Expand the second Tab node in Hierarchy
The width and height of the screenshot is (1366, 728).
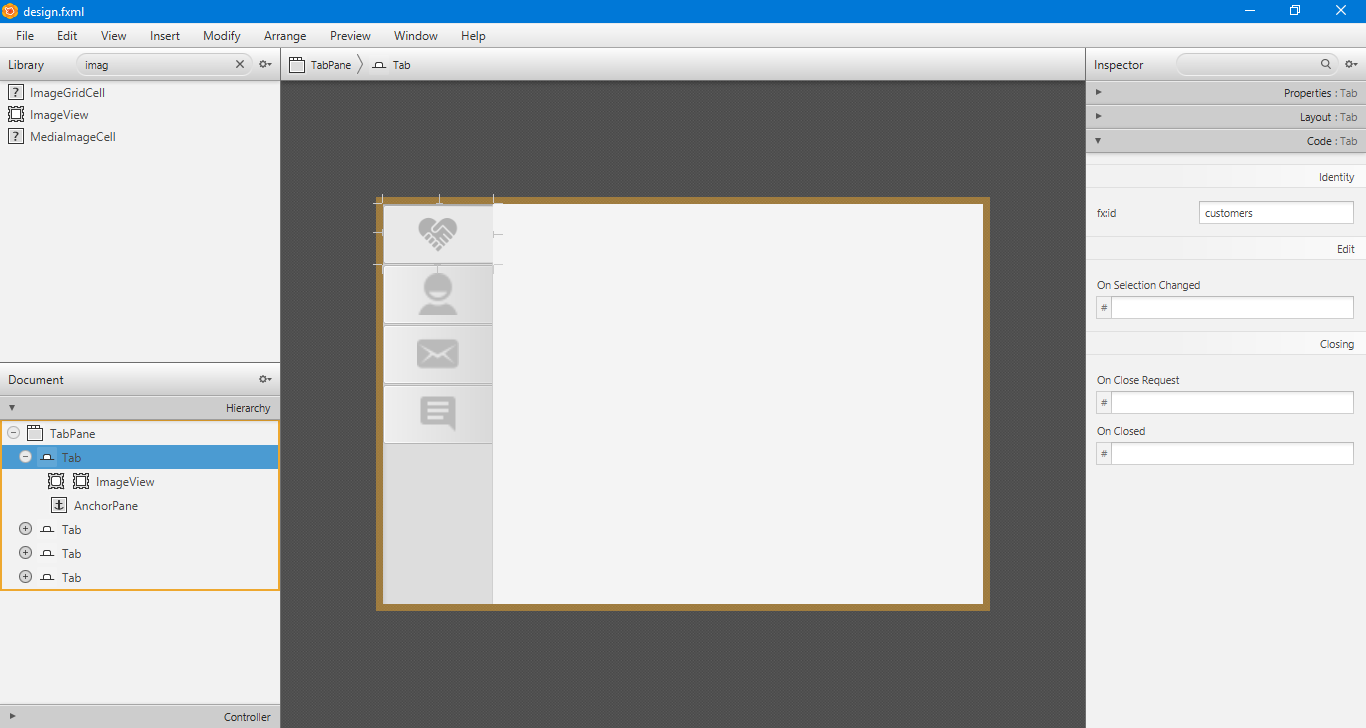coord(24,528)
